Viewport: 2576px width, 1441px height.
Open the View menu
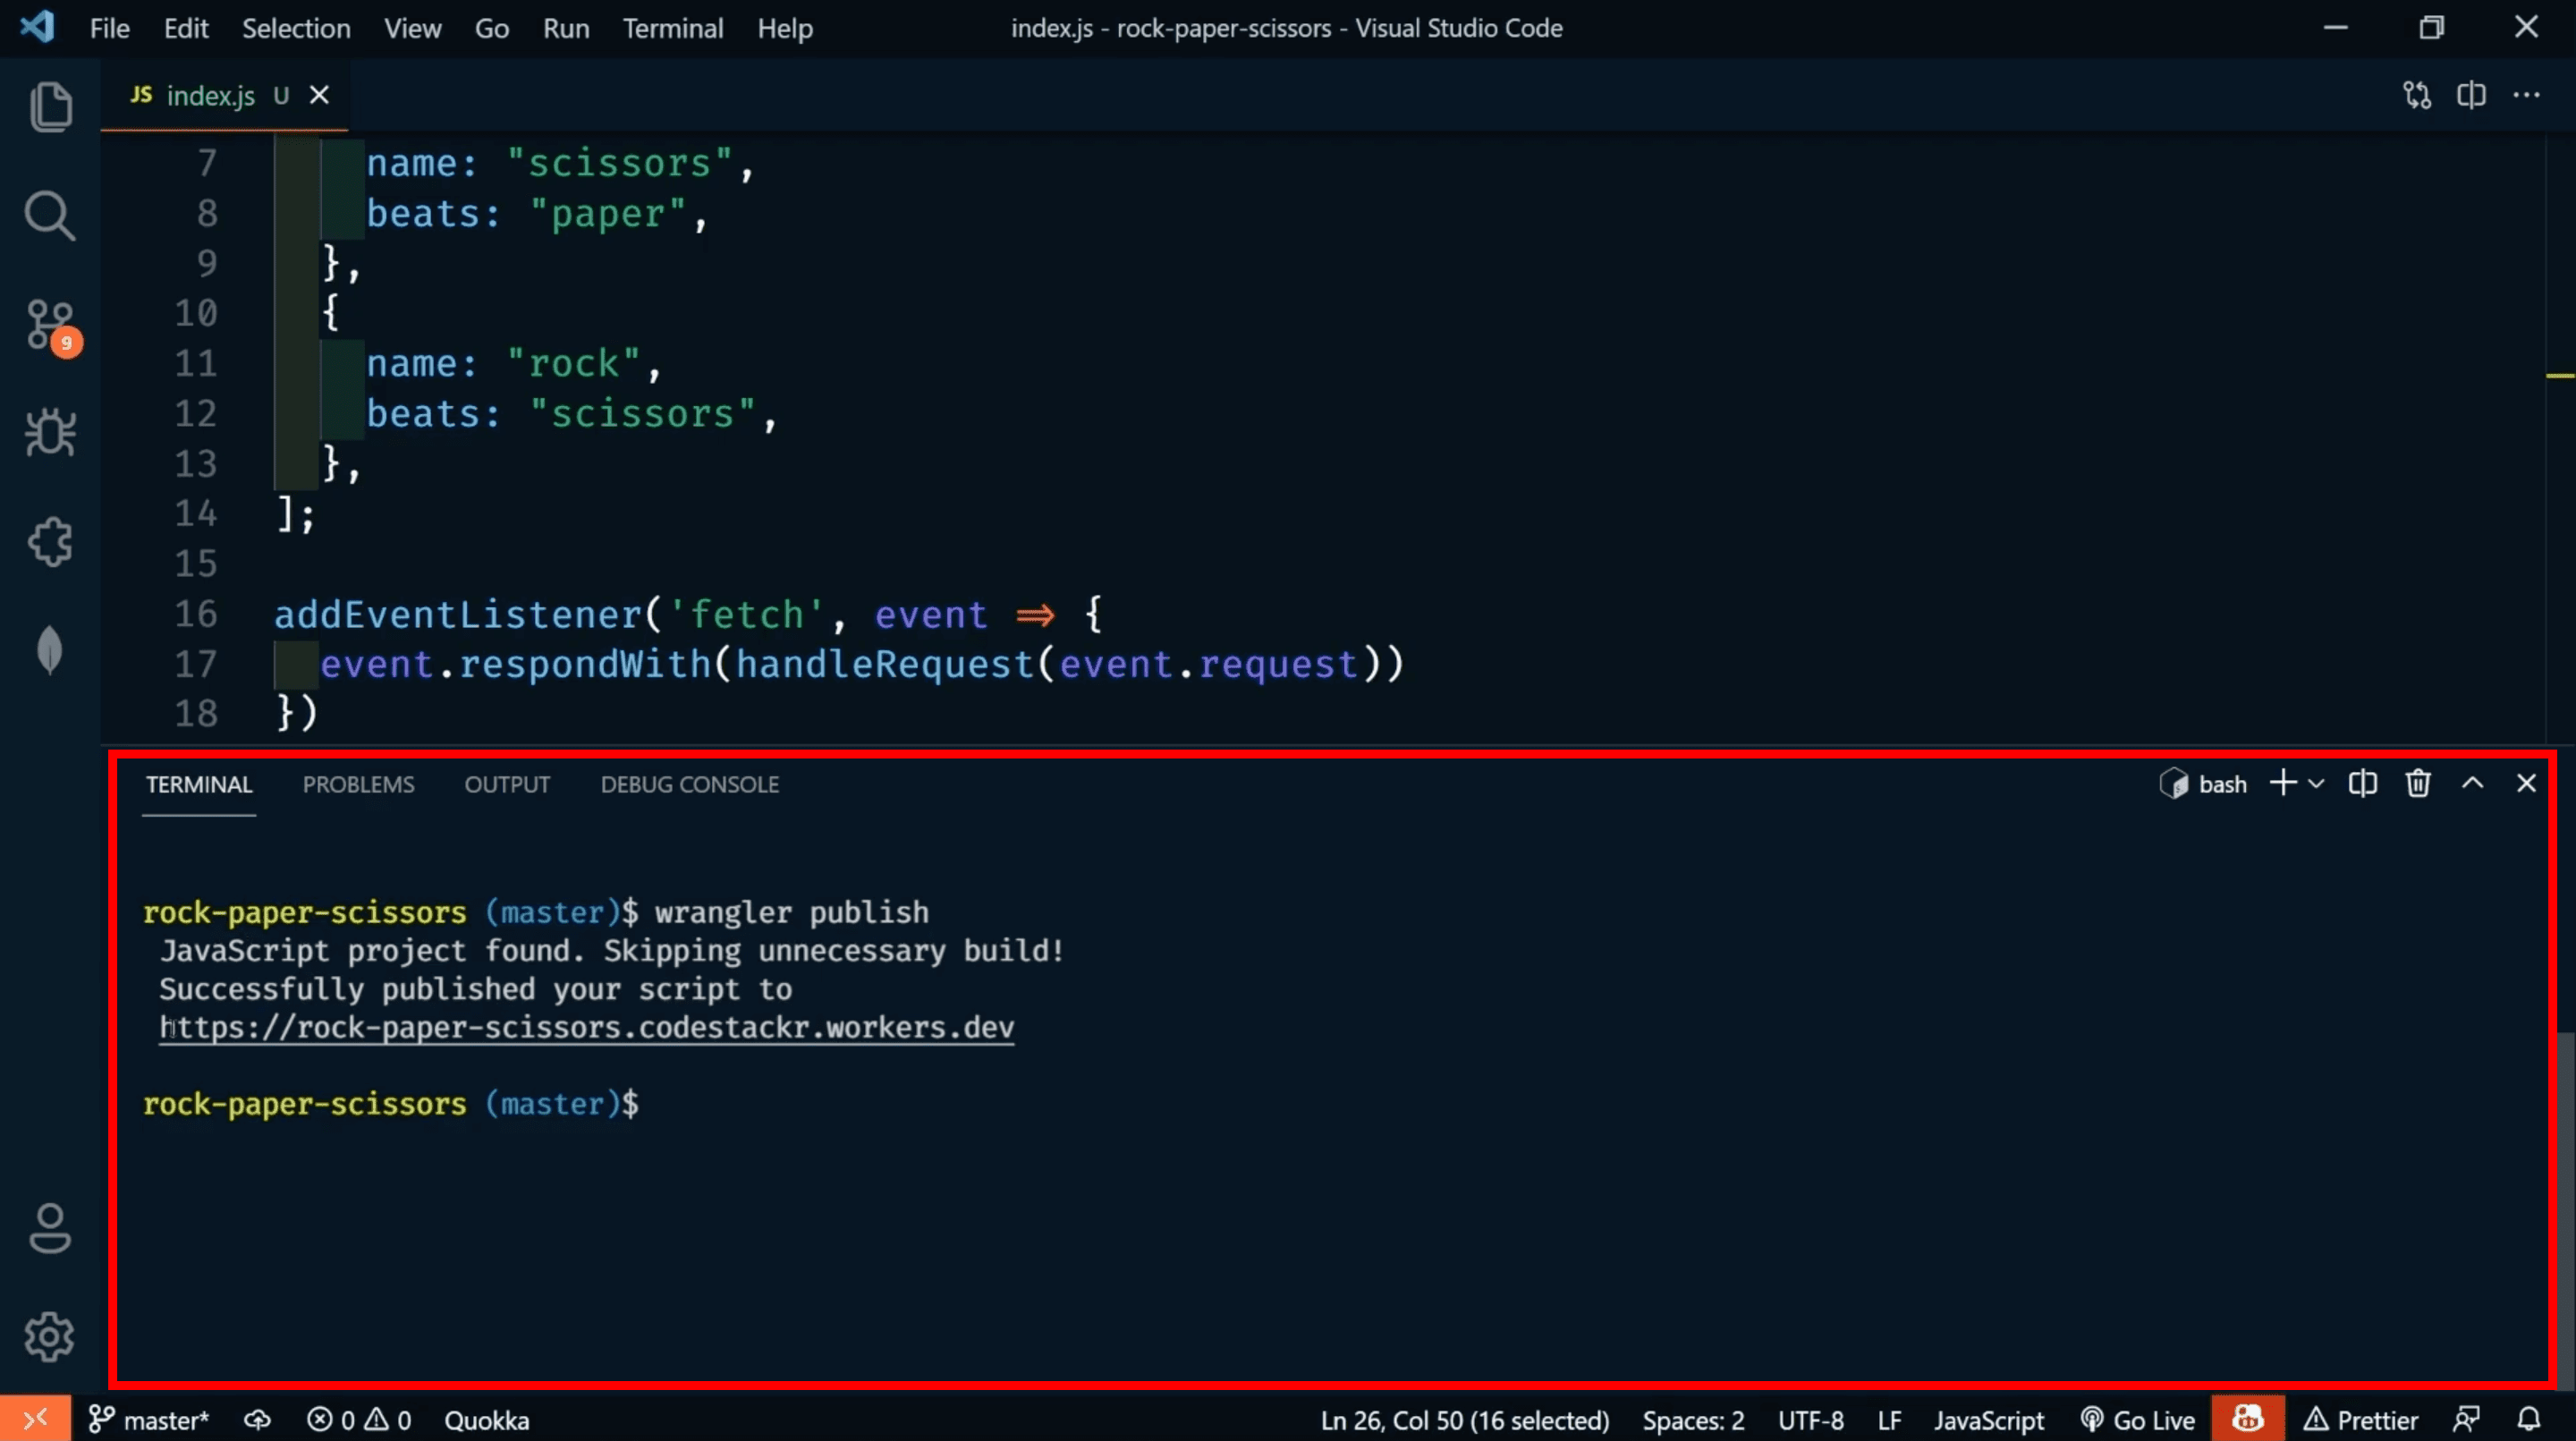click(x=412, y=28)
